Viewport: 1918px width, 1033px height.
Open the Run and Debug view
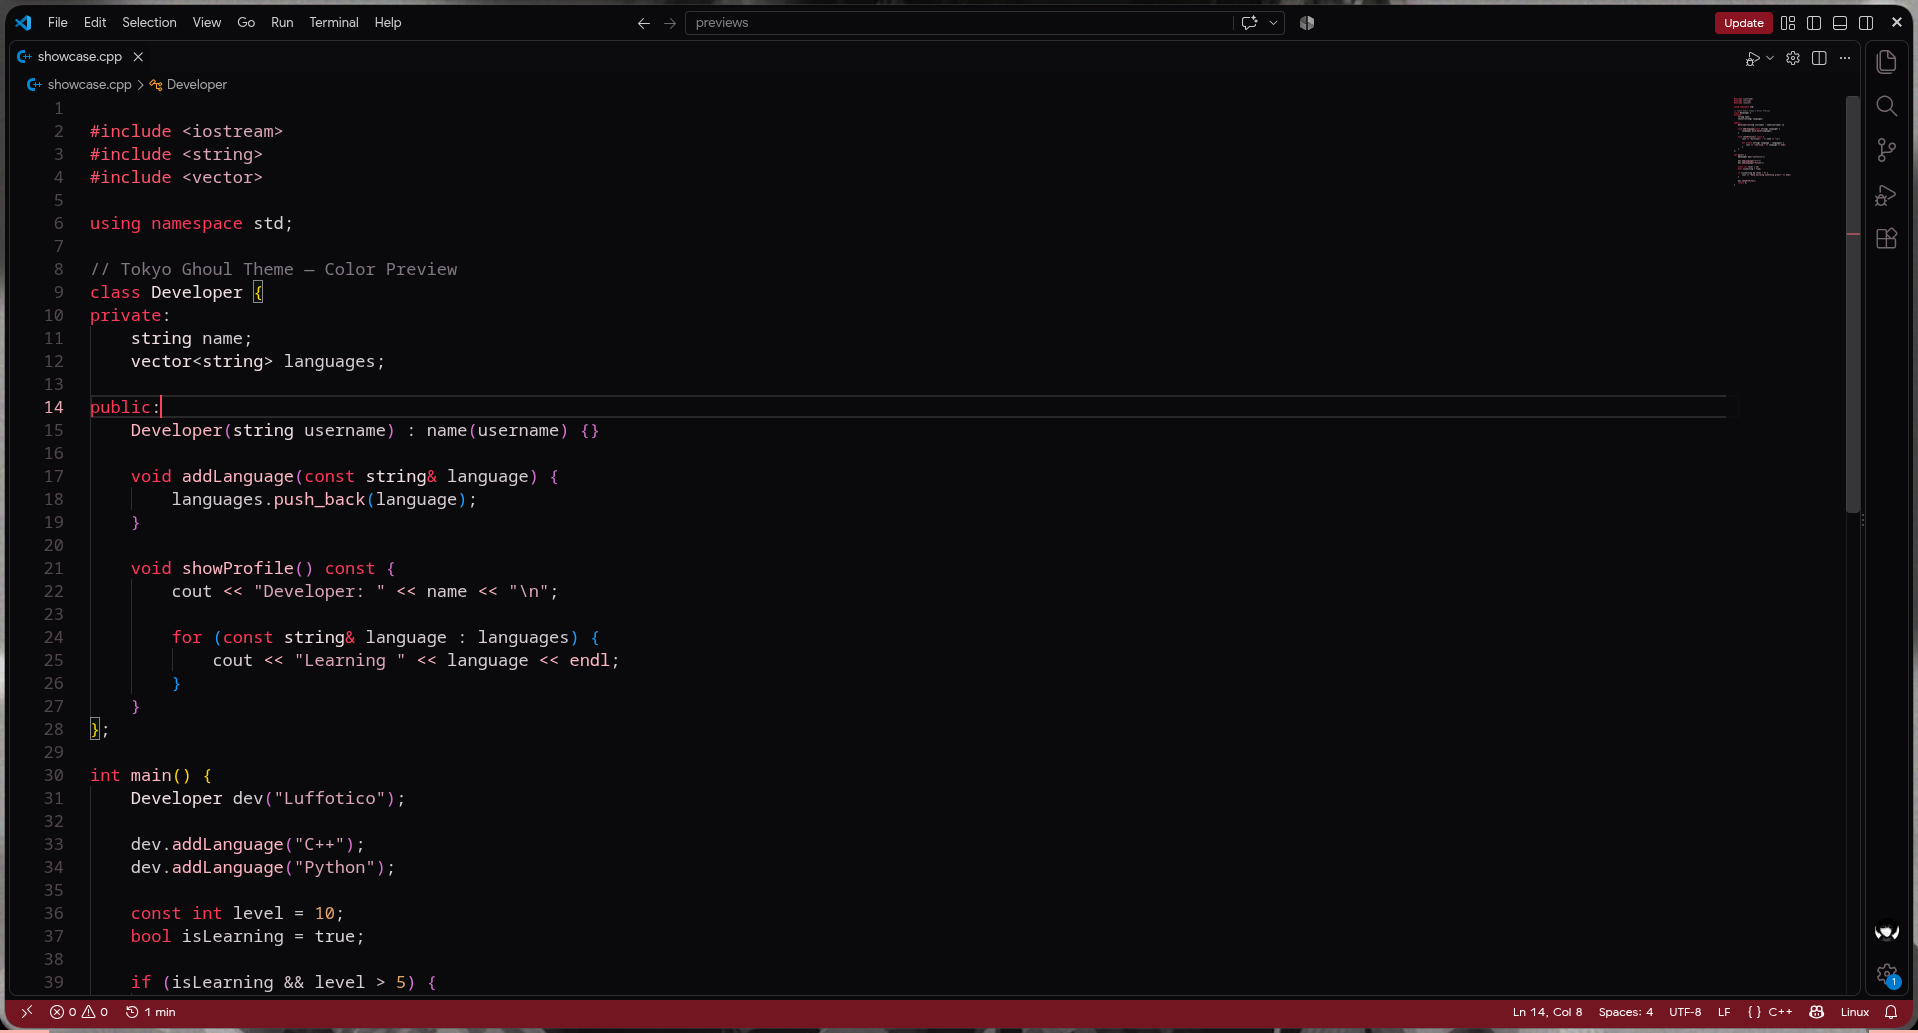[1887, 195]
